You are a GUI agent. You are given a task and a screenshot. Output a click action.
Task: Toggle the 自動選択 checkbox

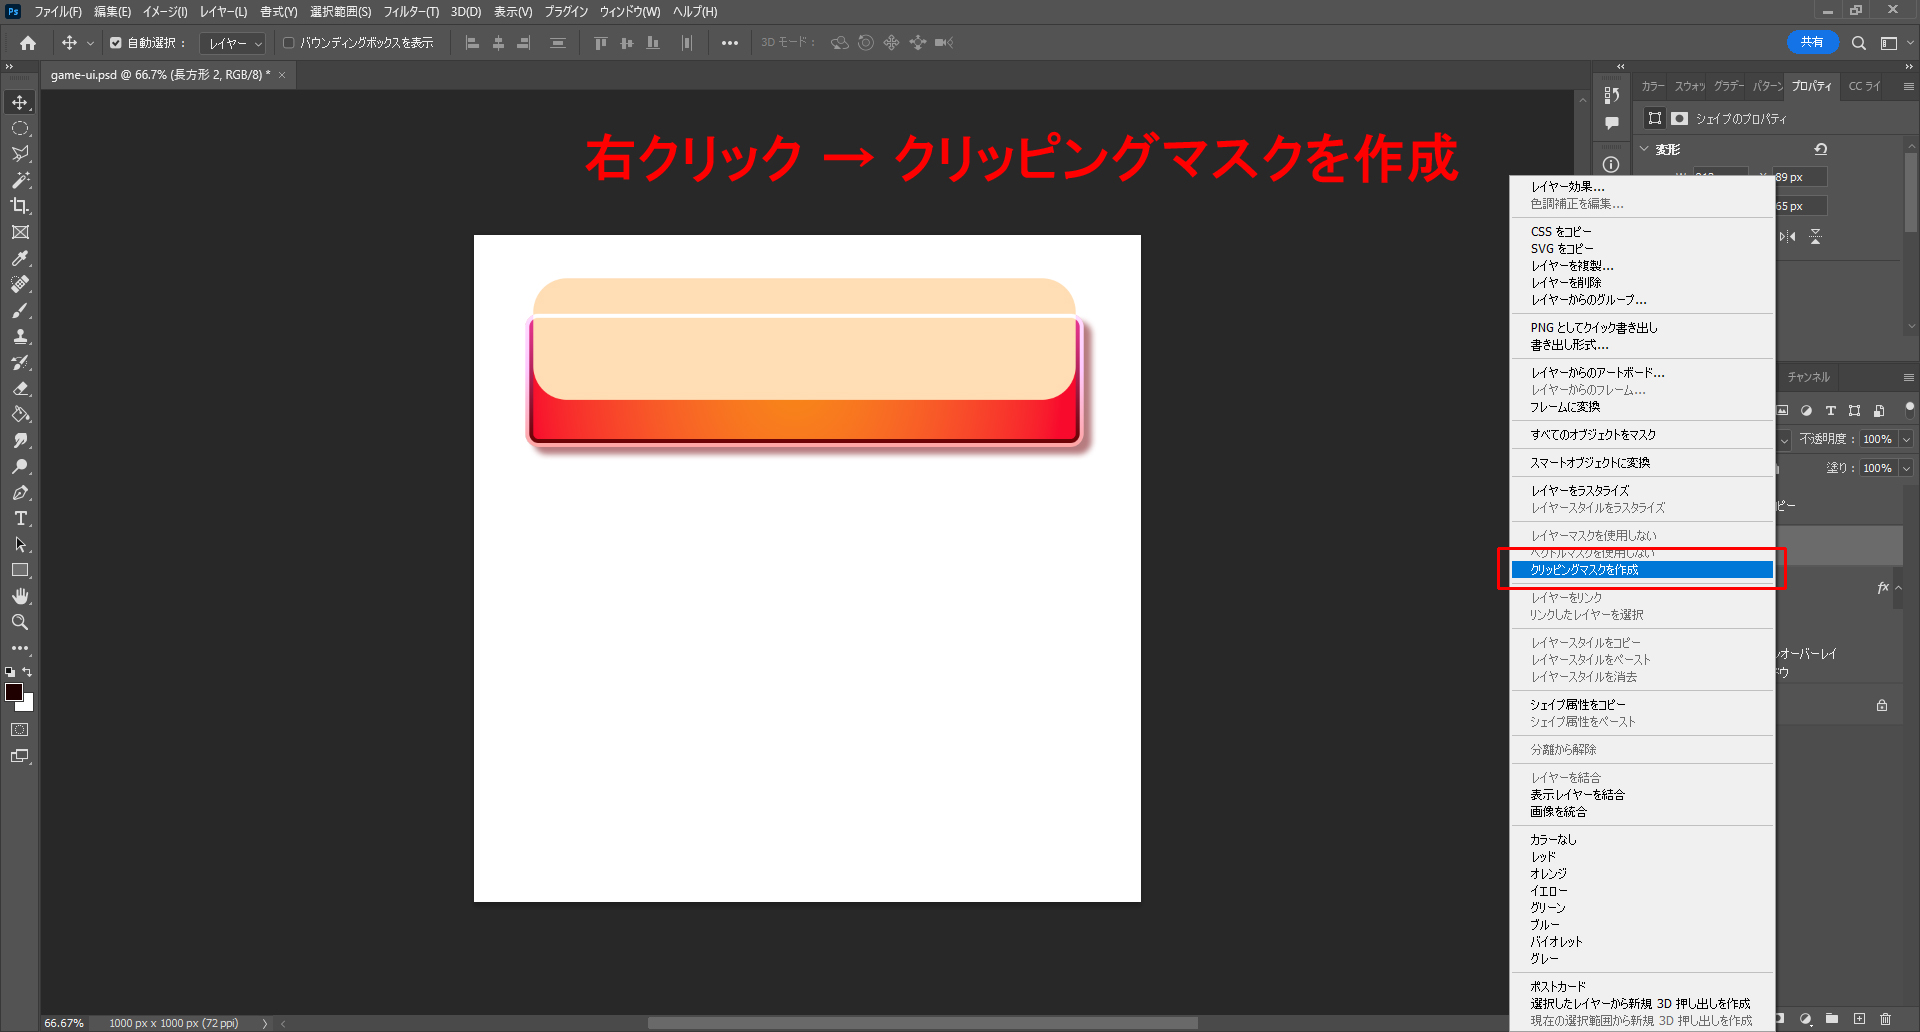point(116,43)
